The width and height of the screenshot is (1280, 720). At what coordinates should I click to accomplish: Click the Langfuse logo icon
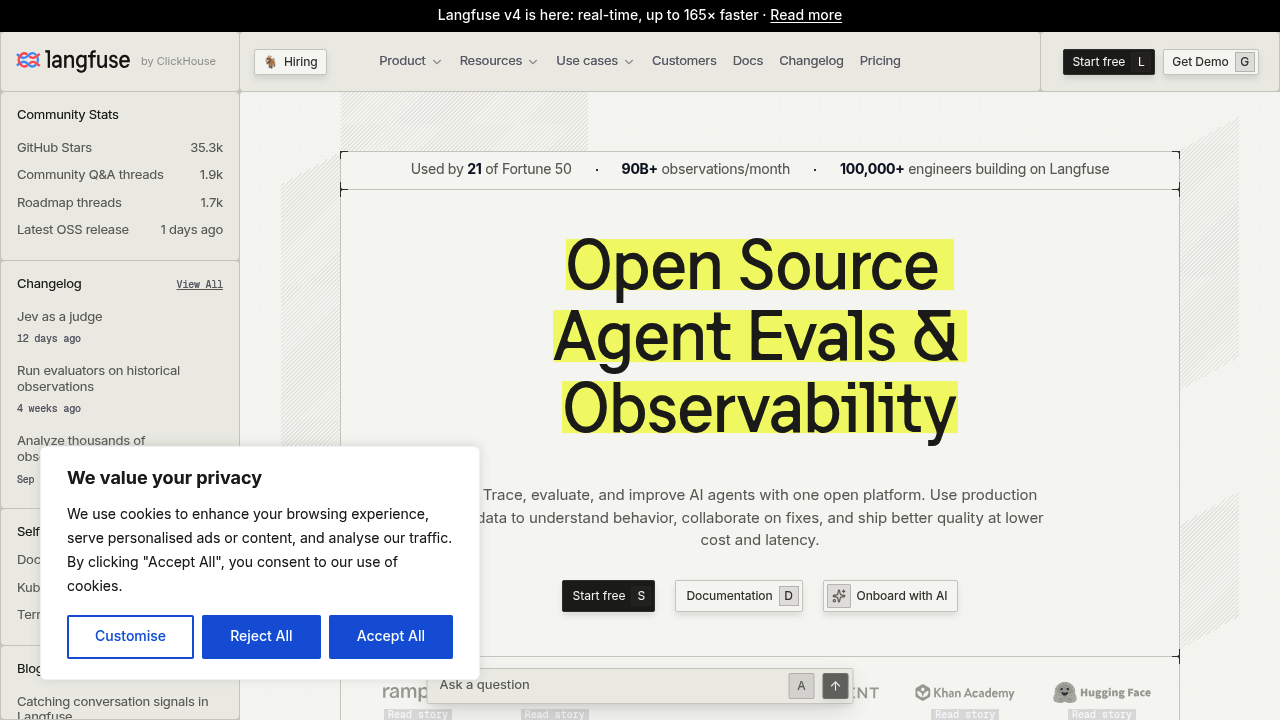tap(28, 61)
